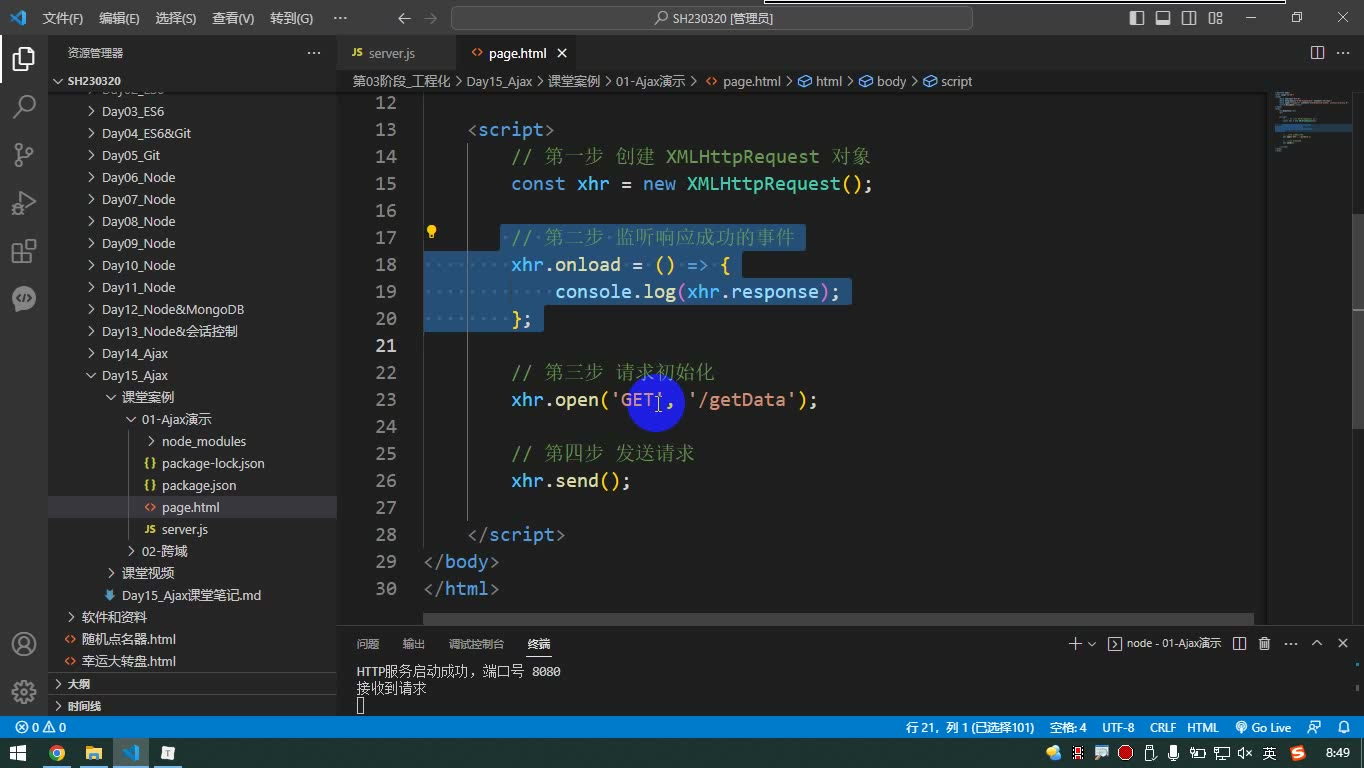Split the editor to the right
Image resolution: width=1364 pixels, height=768 pixels.
(1317, 53)
